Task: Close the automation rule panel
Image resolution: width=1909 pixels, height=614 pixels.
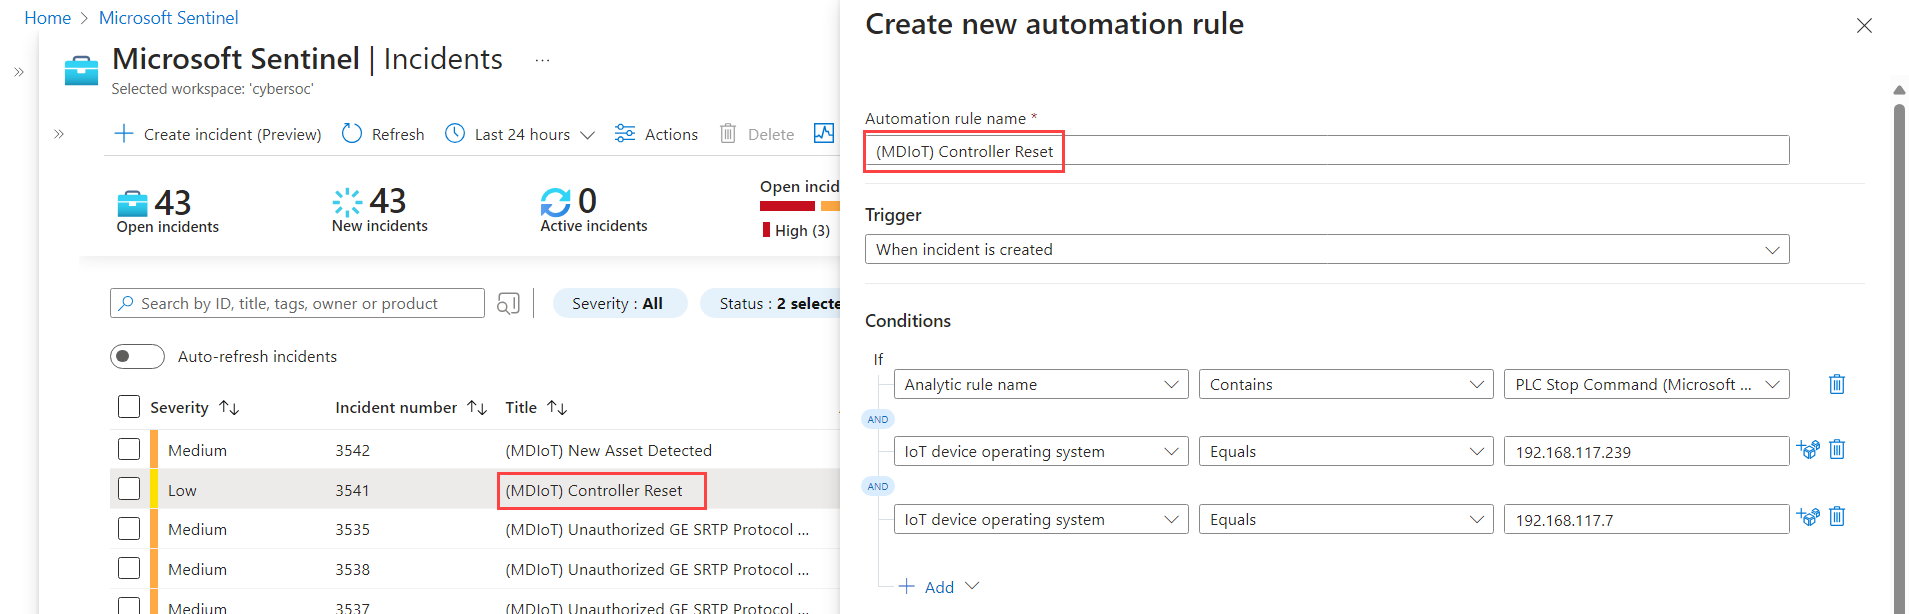Action: (1864, 26)
